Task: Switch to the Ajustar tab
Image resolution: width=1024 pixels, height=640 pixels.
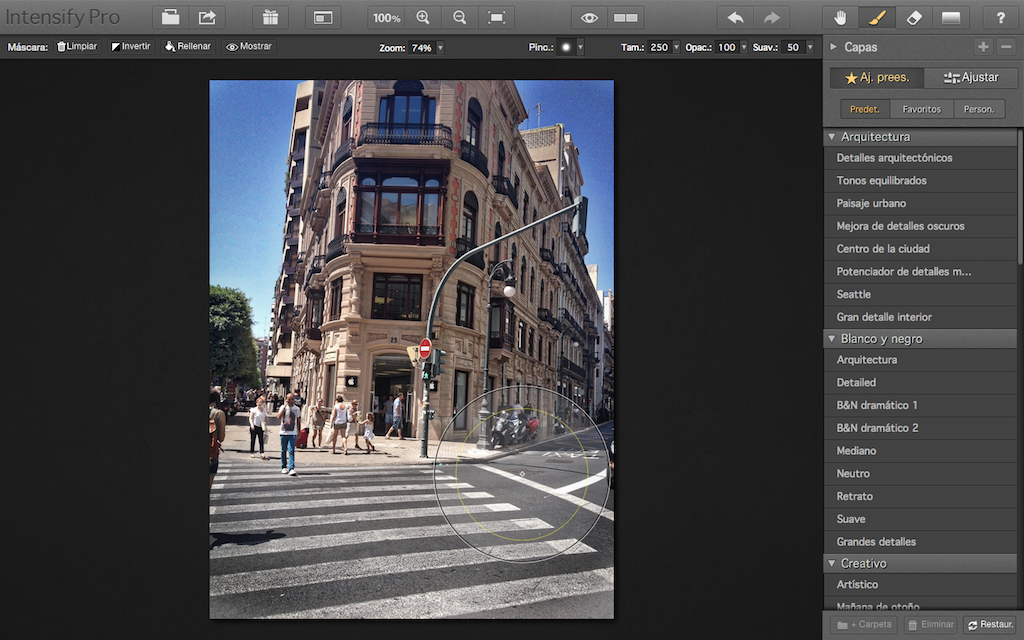Action: tap(971, 78)
